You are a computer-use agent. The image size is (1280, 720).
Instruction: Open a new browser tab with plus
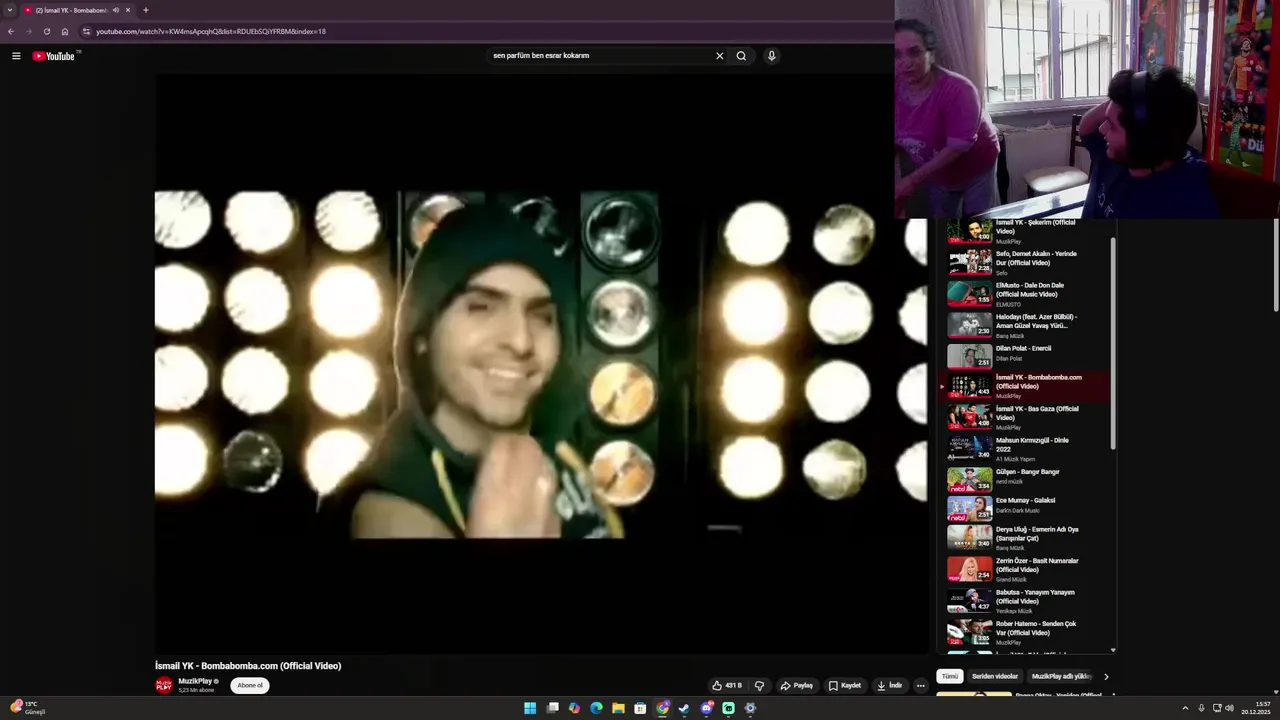pyautogui.click(x=145, y=10)
